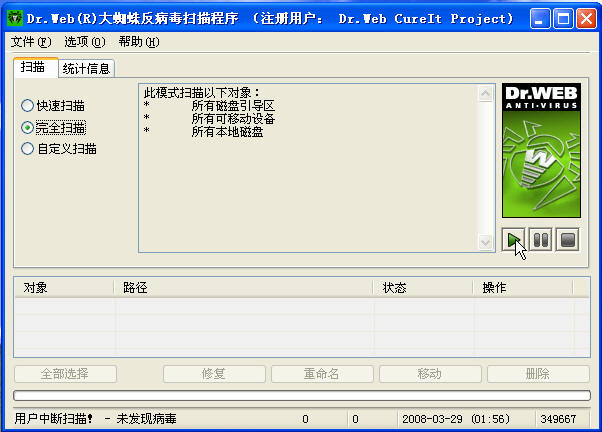Sort by the 对象 column header
Image resolution: width=602 pixels, height=432 pixels.
click(x=64, y=288)
